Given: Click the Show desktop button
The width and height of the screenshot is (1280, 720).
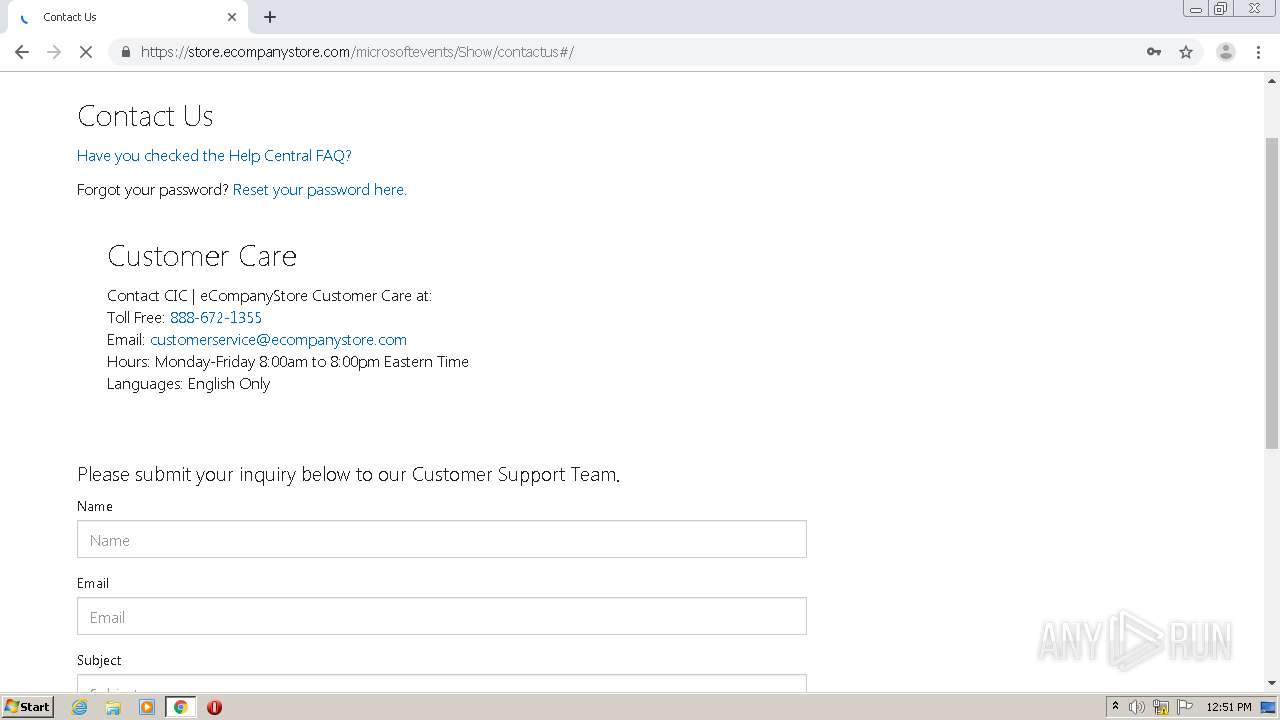Looking at the screenshot, I should coord(1269,707).
